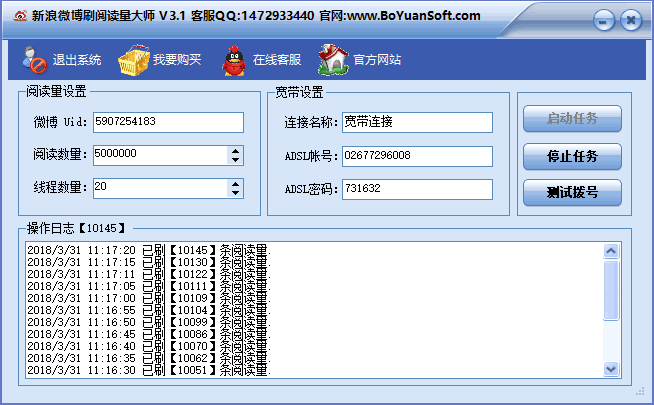Decrease 阅读数量 with down arrow
Screen dimensions: 654x405
[x=235, y=160]
